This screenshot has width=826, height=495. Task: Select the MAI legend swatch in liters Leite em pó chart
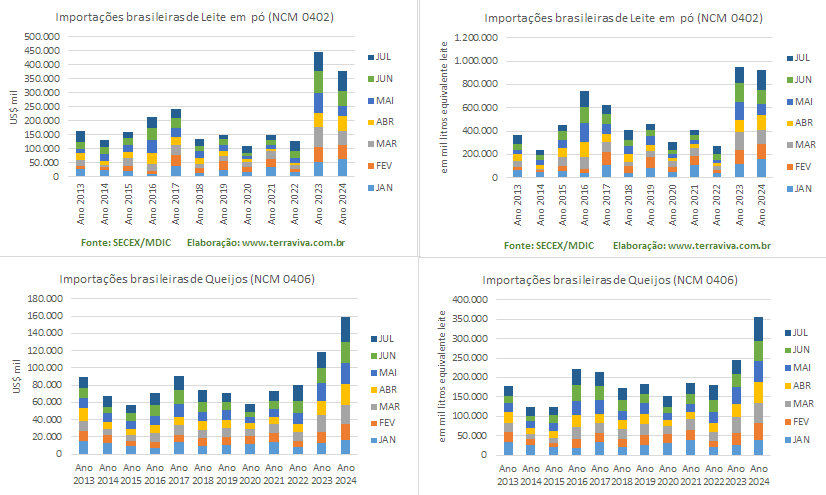(x=790, y=102)
